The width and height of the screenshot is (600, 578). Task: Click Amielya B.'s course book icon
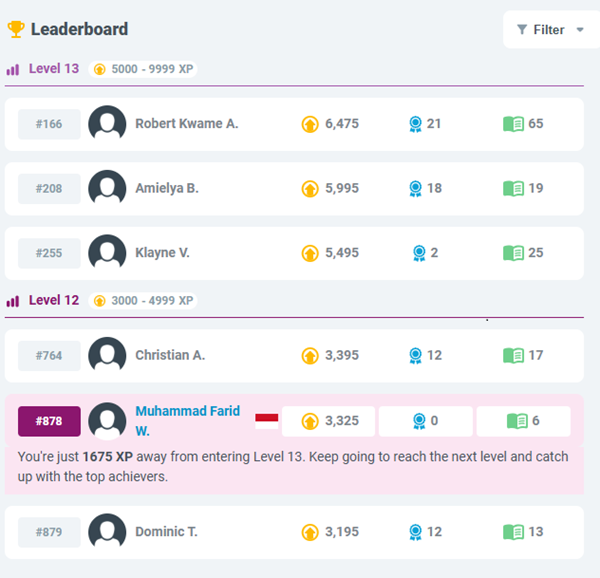pyautogui.click(x=513, y=189)
